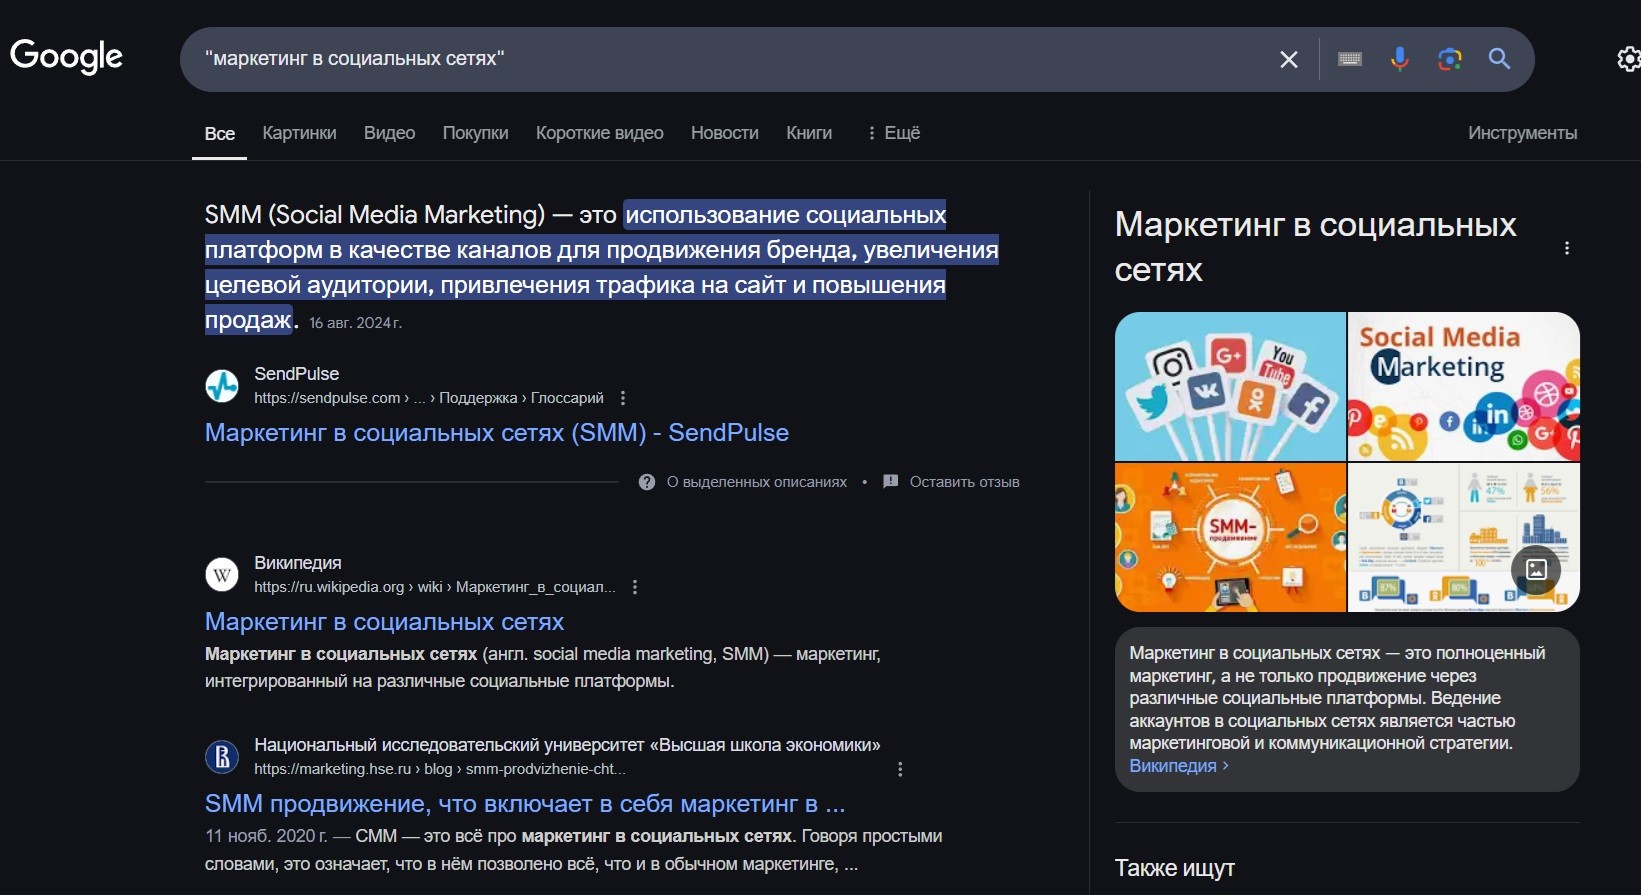Open the on-screen keyboard input tool
Screen dimensions: 1641x895
click(1350, 60)
